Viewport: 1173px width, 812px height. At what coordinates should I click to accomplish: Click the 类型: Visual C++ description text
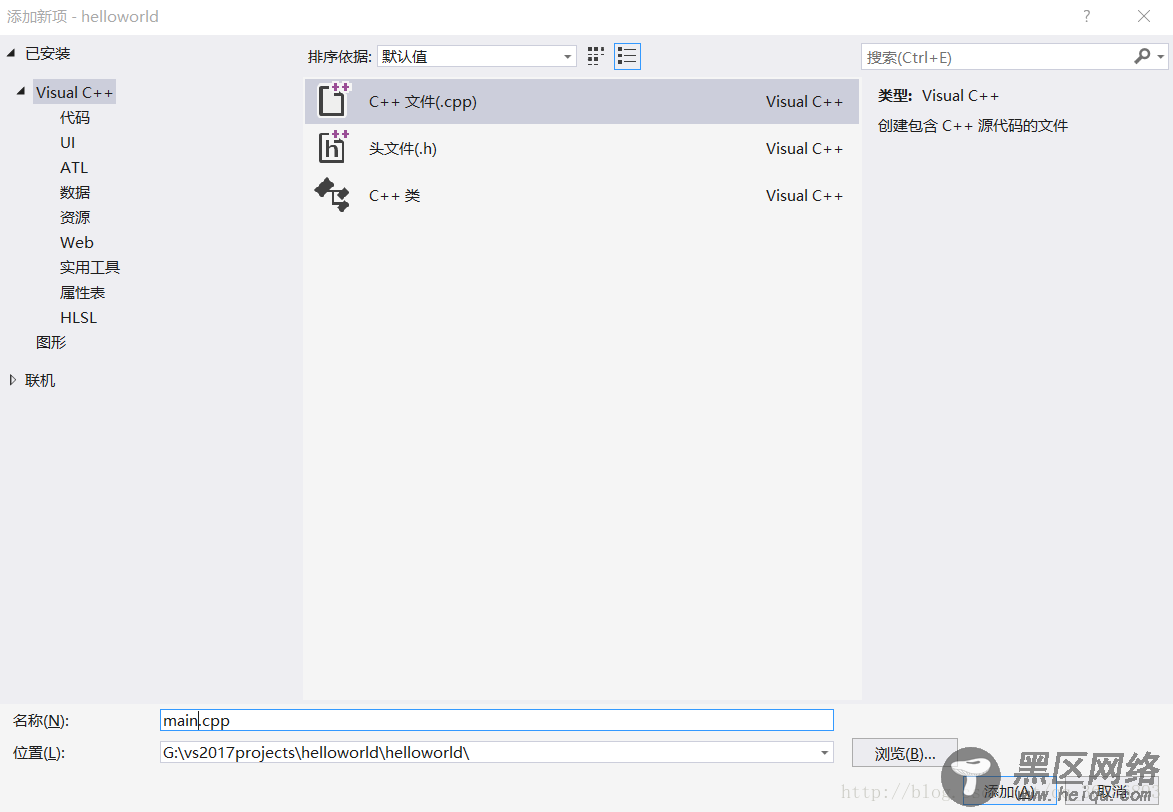pos(938,96)
